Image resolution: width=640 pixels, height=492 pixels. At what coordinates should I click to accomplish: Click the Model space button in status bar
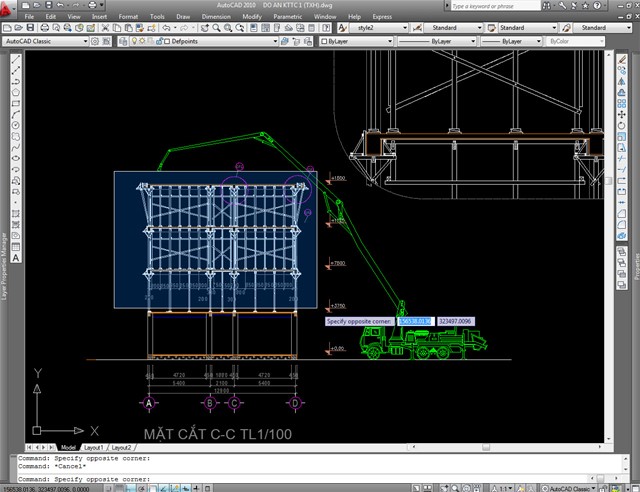pyautogui.click(x=416, y=488)
